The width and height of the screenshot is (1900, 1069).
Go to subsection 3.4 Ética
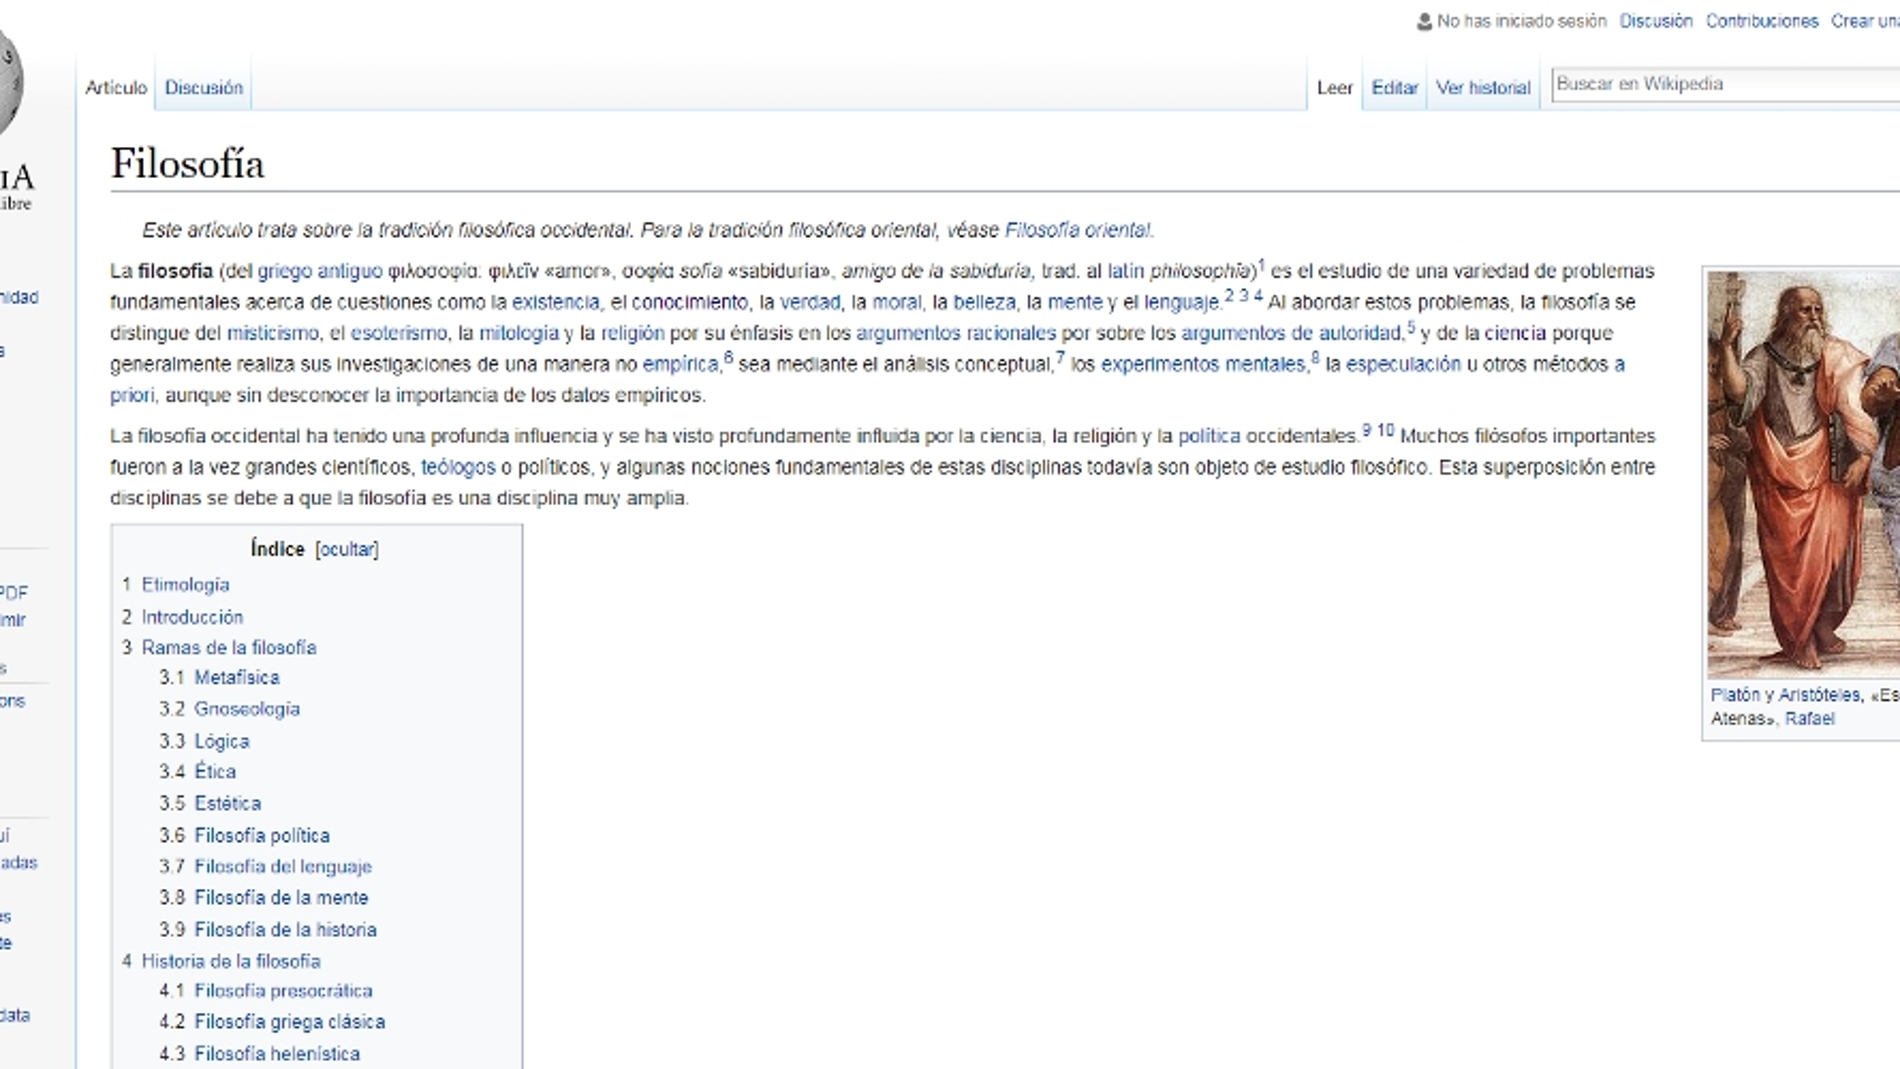click(197, 772)
